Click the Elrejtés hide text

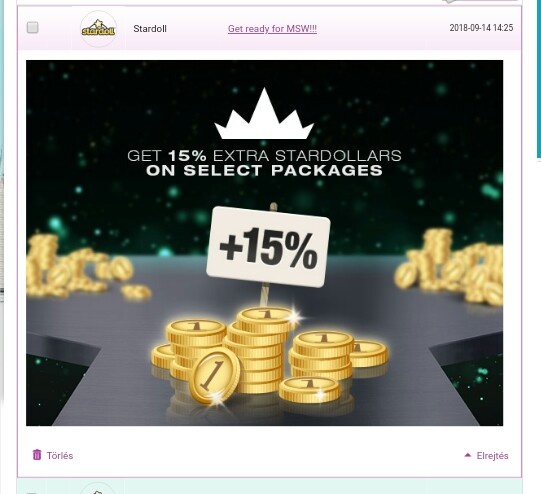492,456
